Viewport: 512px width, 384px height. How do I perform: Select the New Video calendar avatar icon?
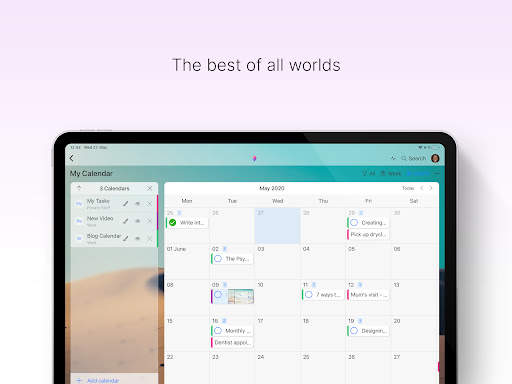point(79,221)
